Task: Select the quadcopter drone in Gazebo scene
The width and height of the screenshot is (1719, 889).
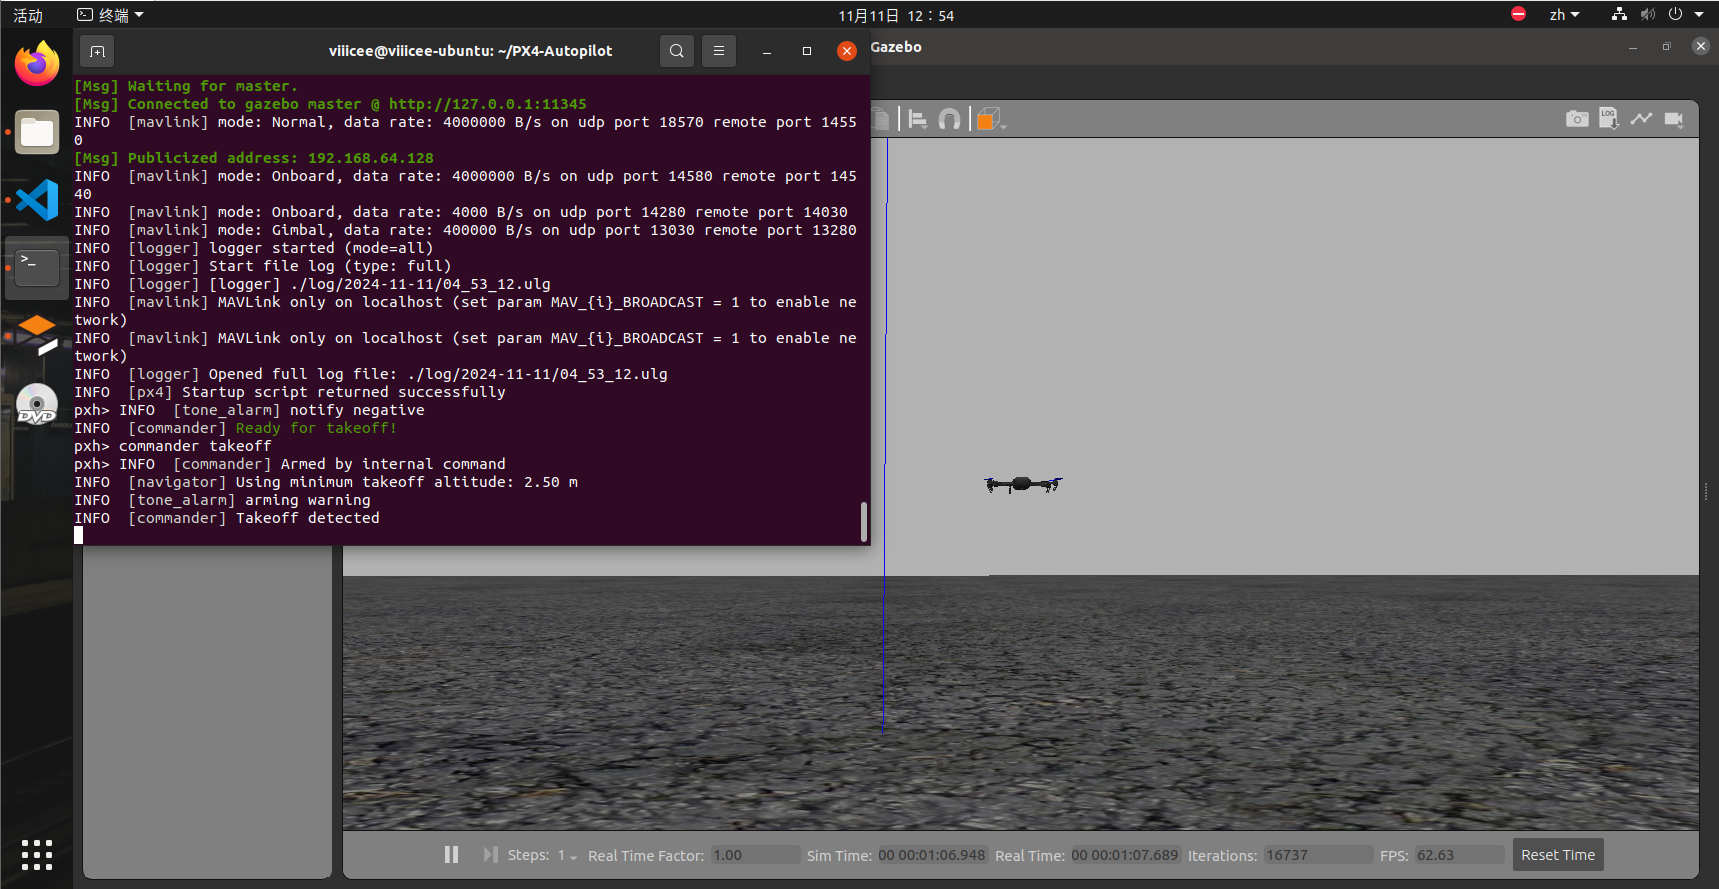Action: point(1022,484)
